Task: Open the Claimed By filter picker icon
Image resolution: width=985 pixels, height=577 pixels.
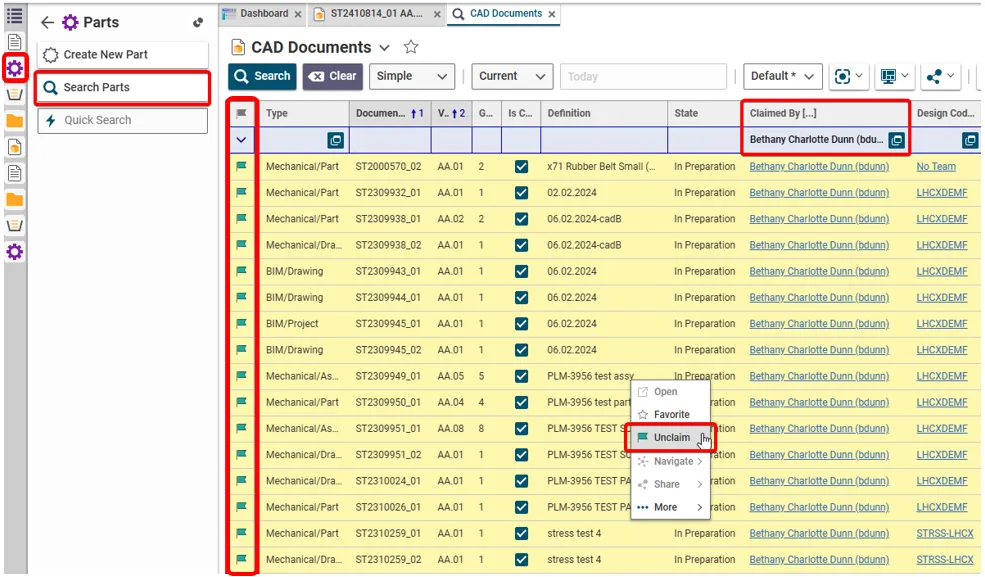Action: pos(896,140)
